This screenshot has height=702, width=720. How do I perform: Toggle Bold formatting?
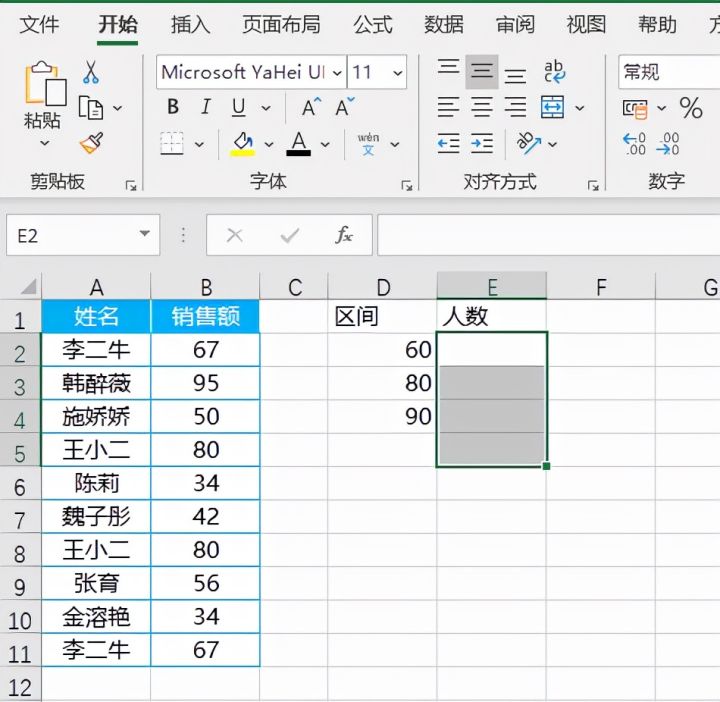[173, 107]
